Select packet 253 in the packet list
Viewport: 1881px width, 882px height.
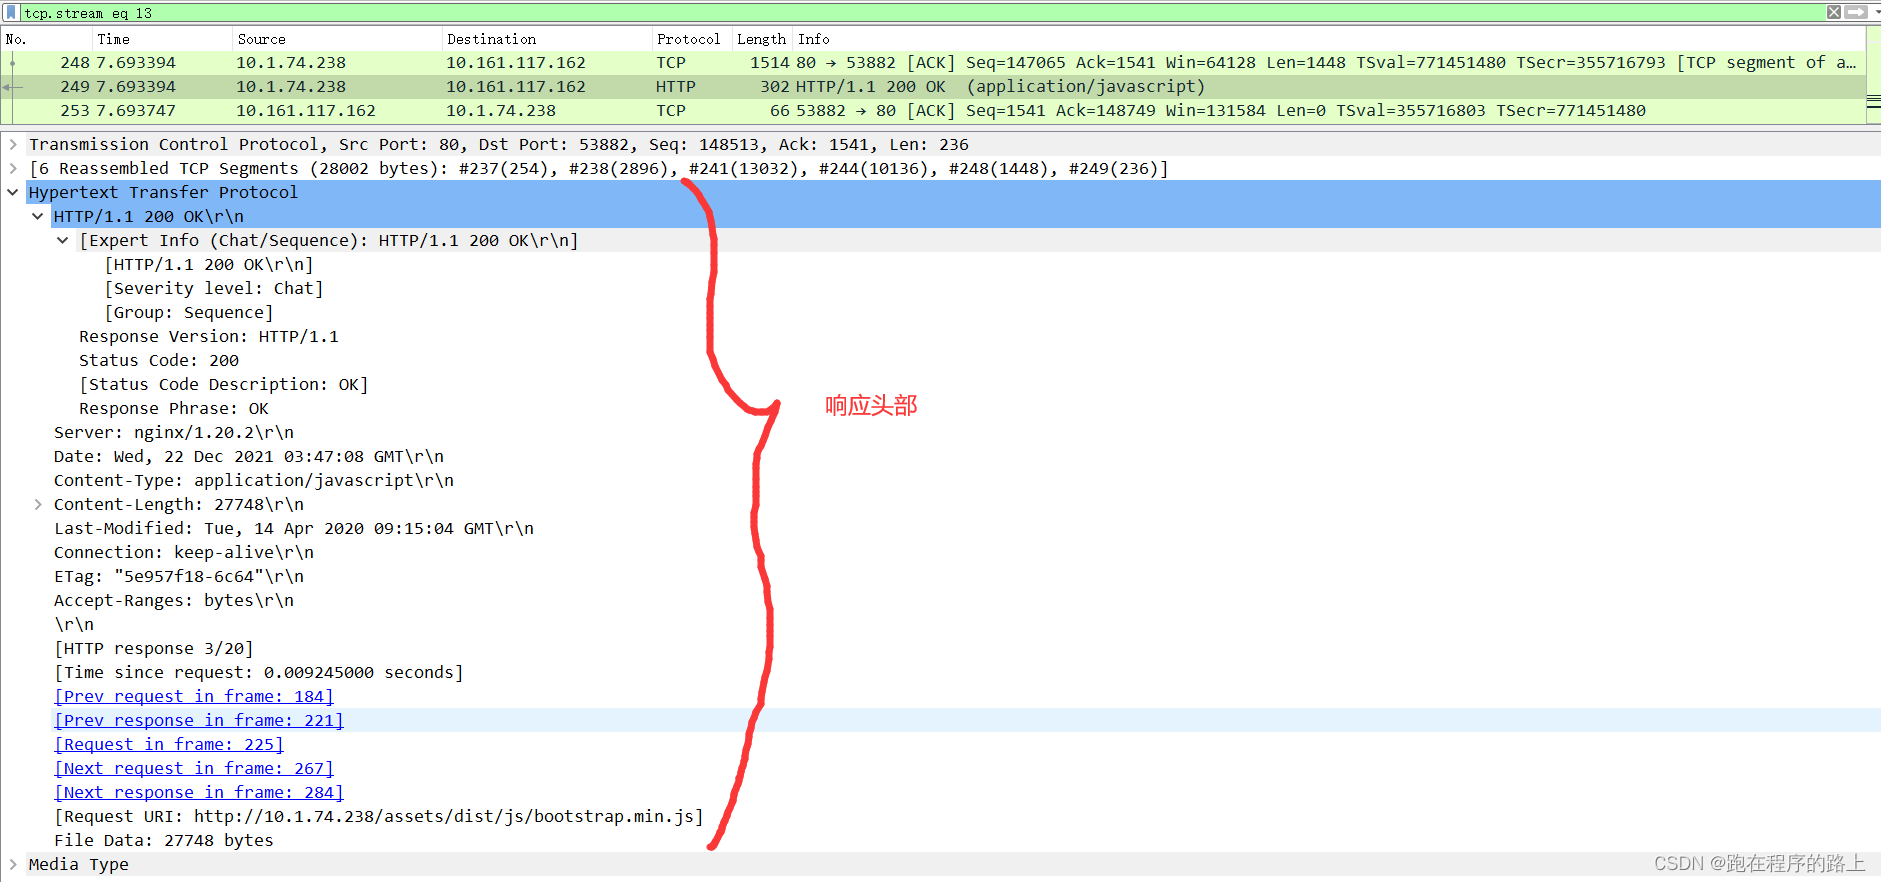pos(932,110)
